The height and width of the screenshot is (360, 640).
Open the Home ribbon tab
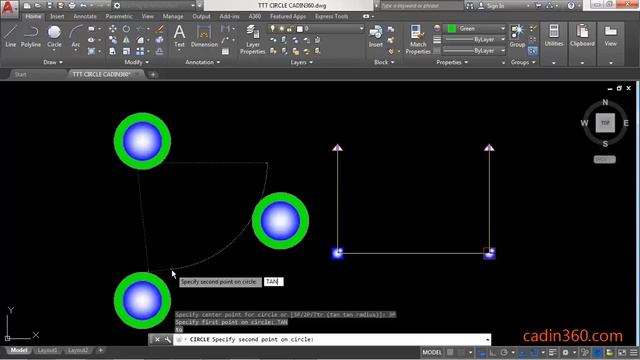click(33, 16)
